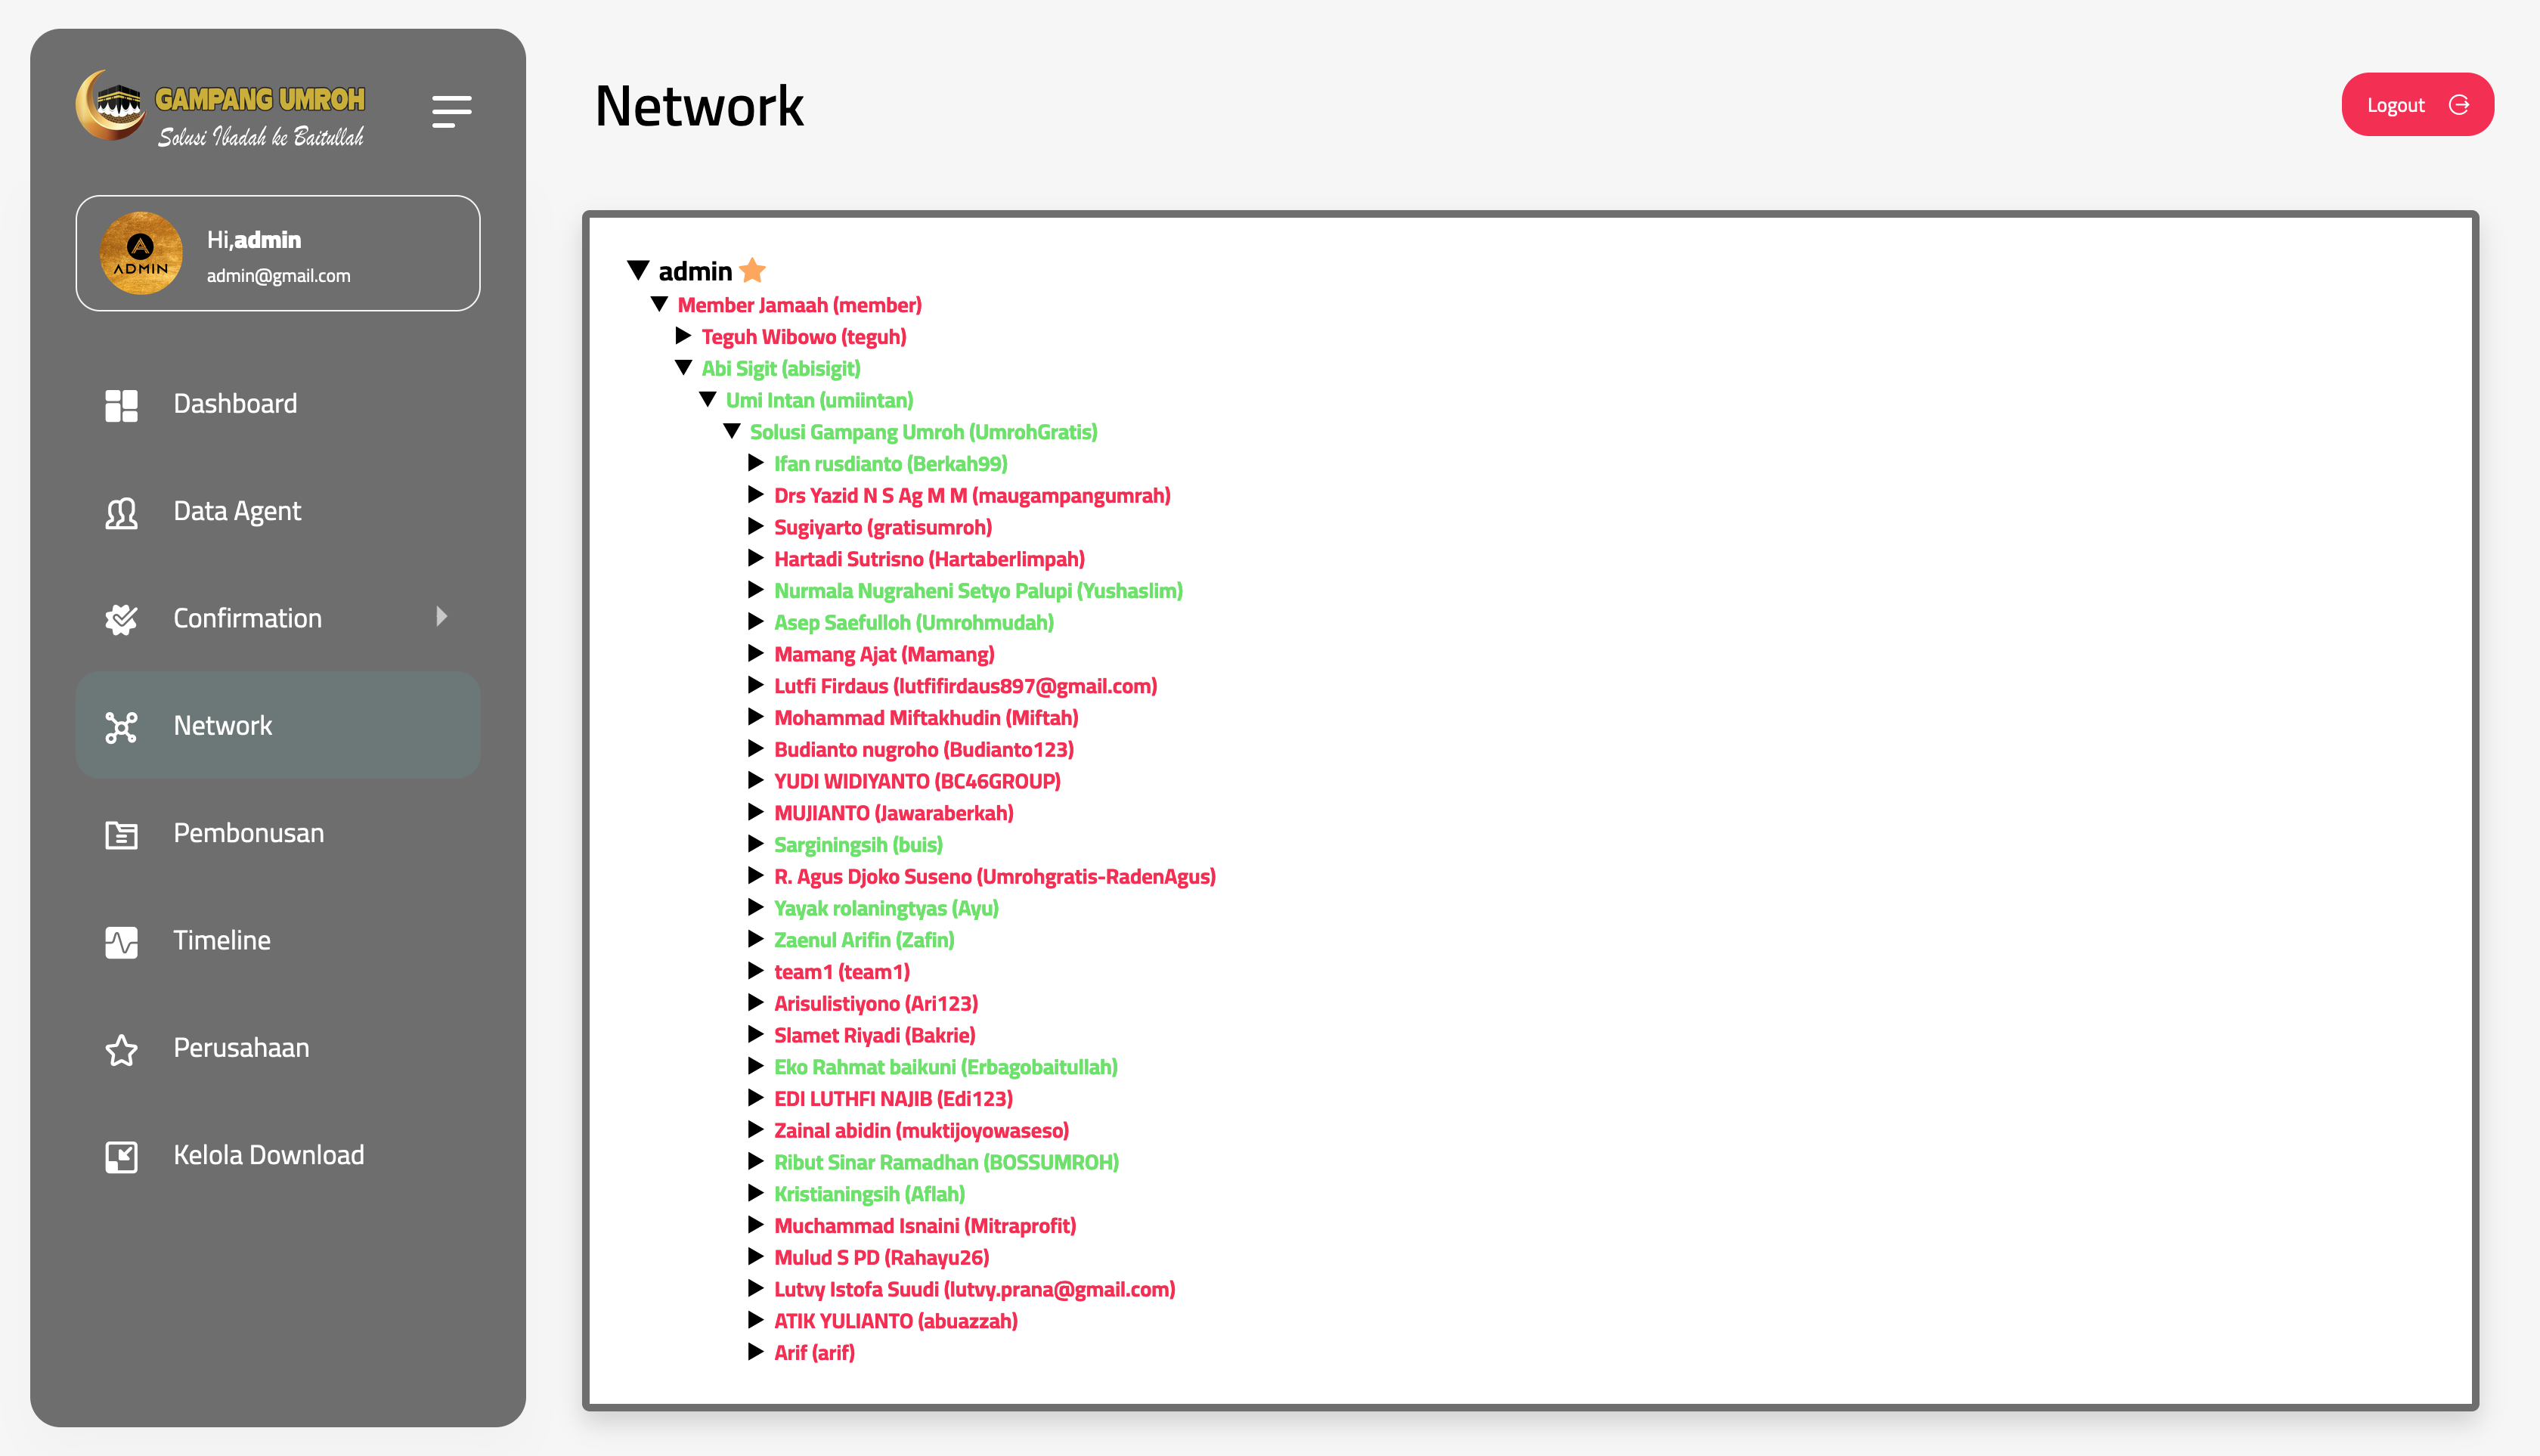2540x1456 pixels.
Task: Click EDI LUTHFI NAJIB (Edi123) entry
Action: point(893,1099)
